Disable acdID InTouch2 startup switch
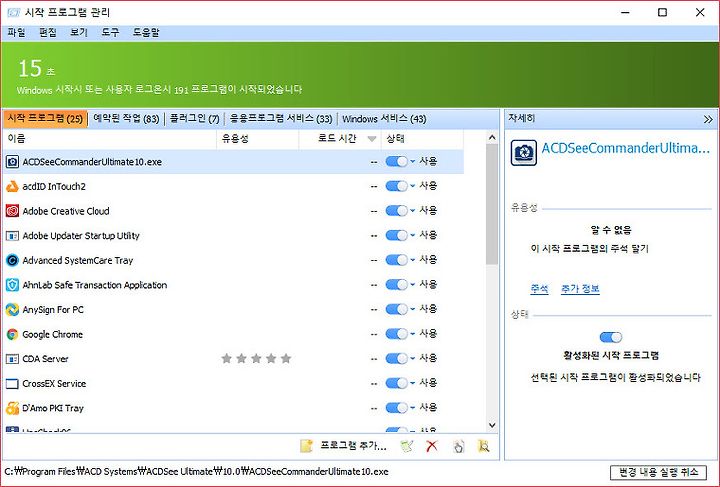720x487 pixels. tap(397, 186)
